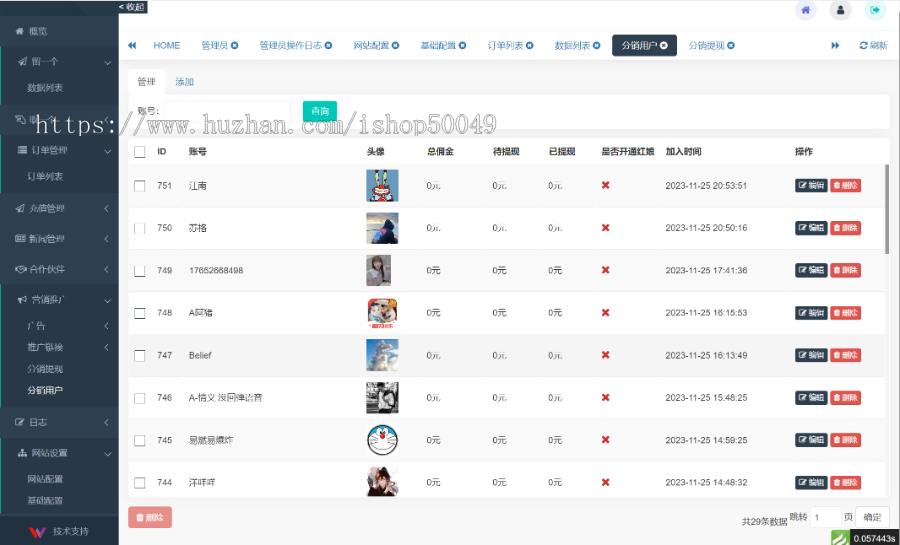
Task: Open 分销提现 in sidebar
Action: pyautogui.click(x=45, y=369)
